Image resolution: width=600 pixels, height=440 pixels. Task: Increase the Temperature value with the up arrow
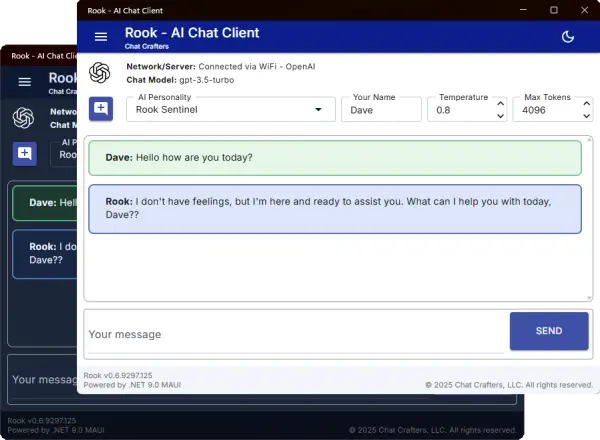click(500, 104)
